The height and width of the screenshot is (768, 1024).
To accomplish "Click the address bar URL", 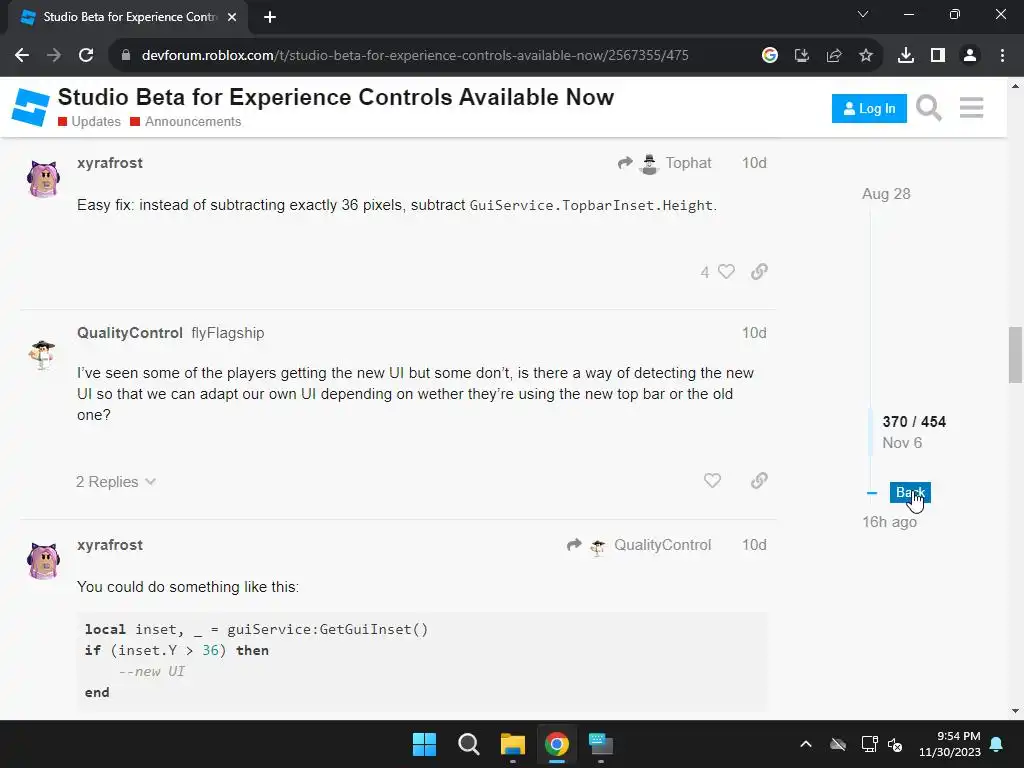I will click(415, 56).
